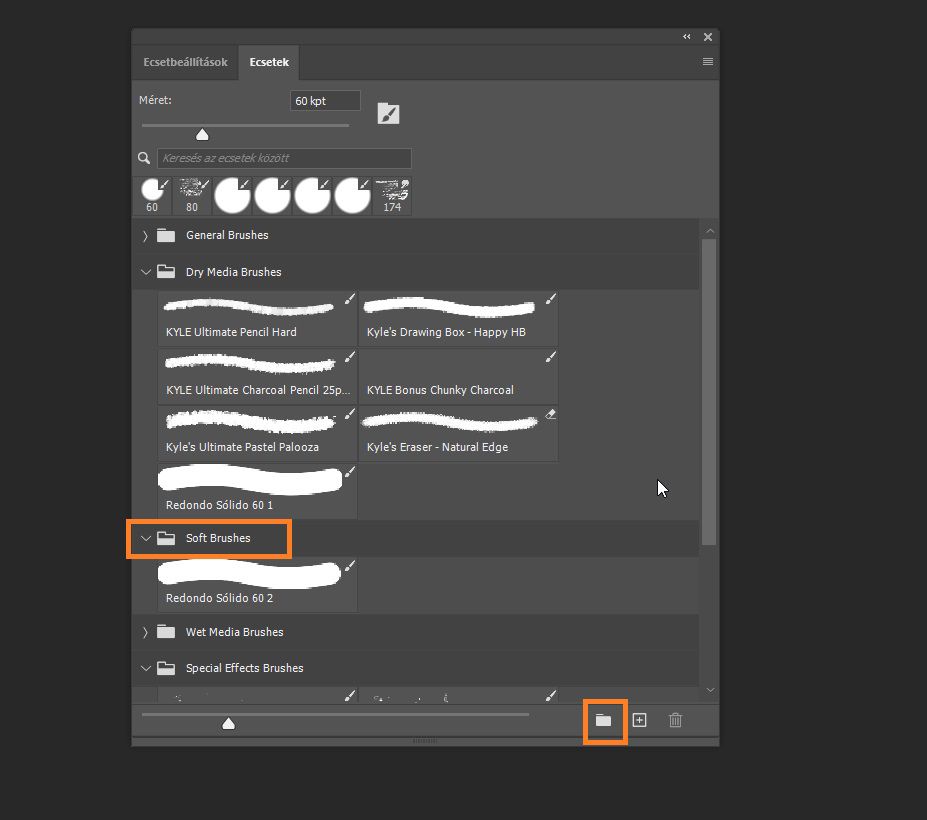
Task: Click the Méret brush size slider handle
Action: (x=202, y=135)
